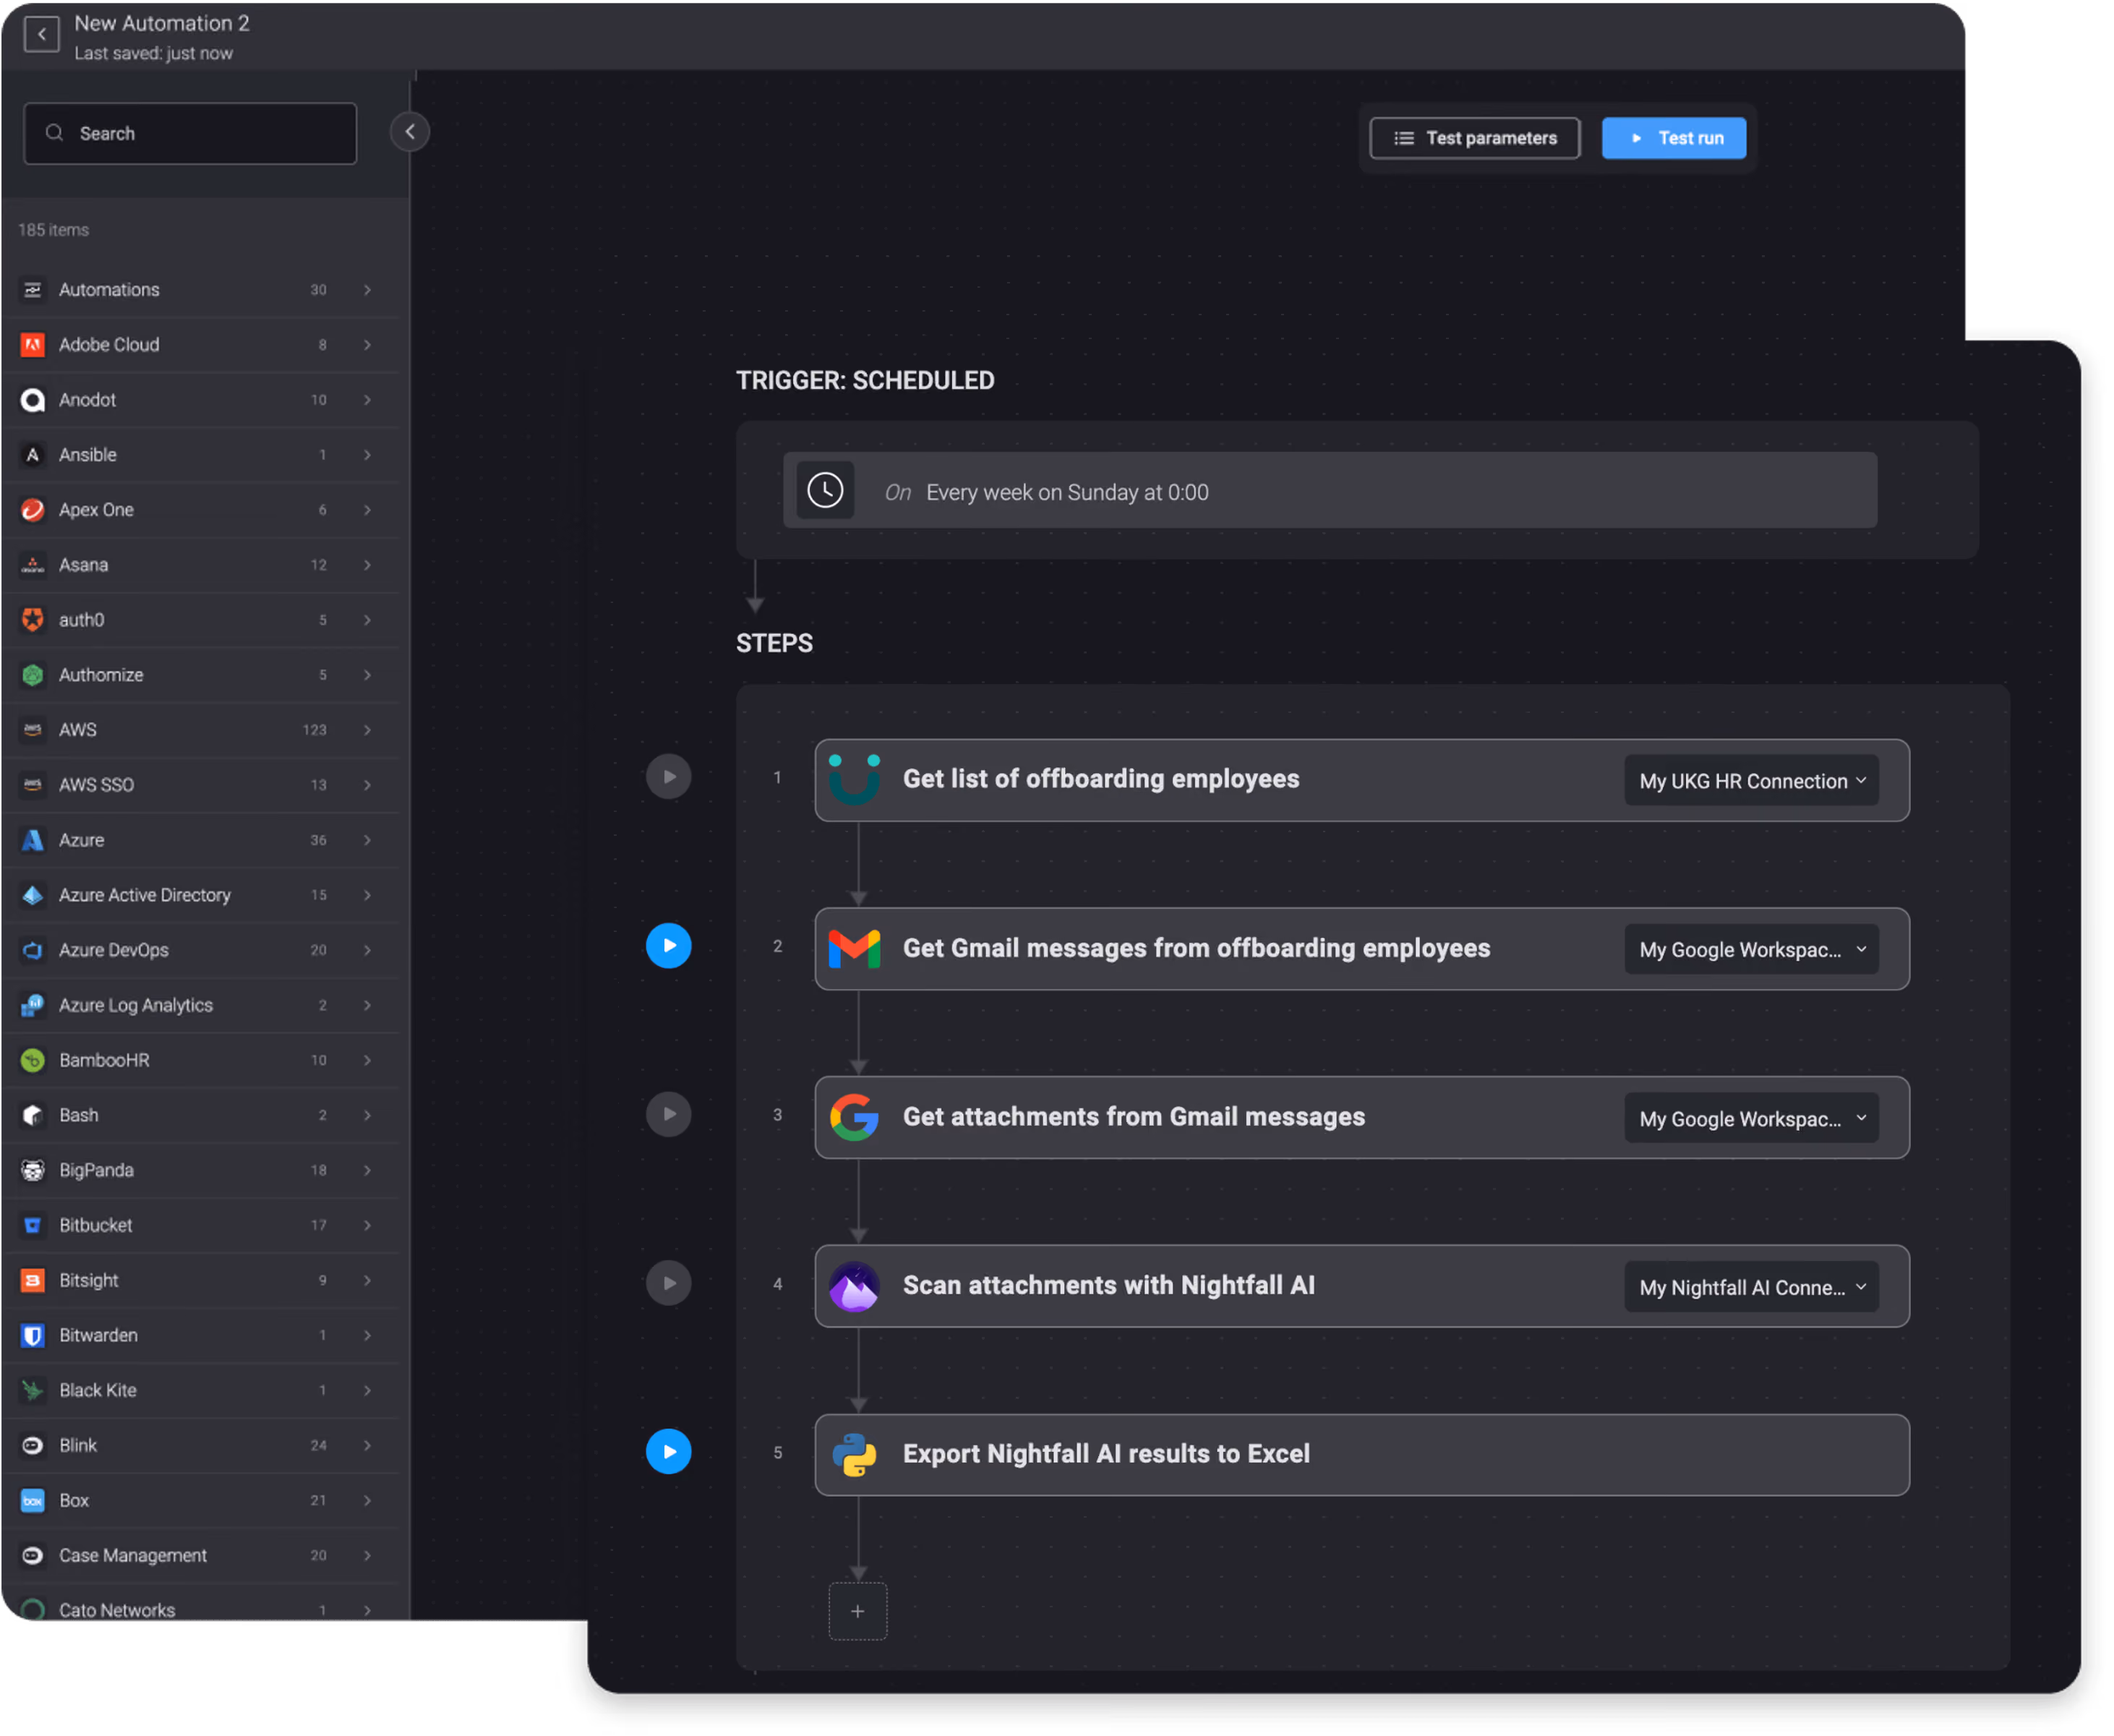The image size is (2114, 1736).
Task: Click the Azure icon in the sidebar
Action: tap(33, 841)
